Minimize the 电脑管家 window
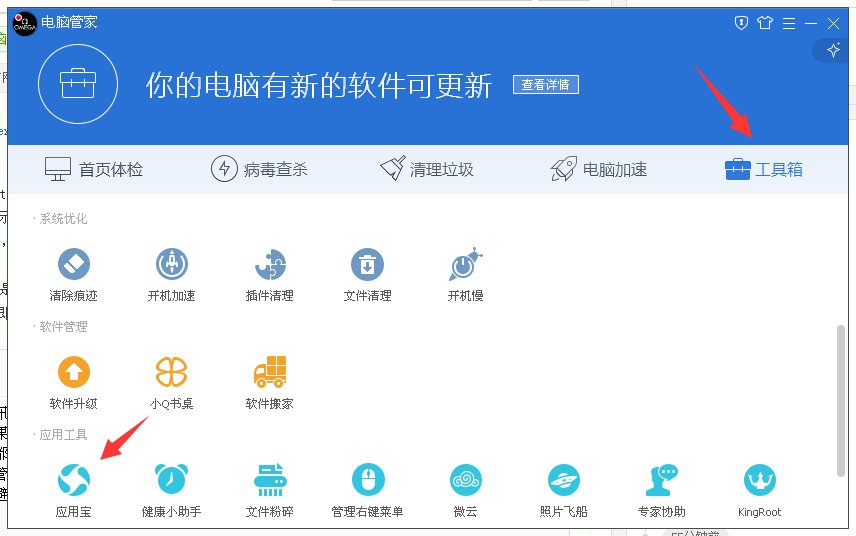 click(x=811, y=23)
